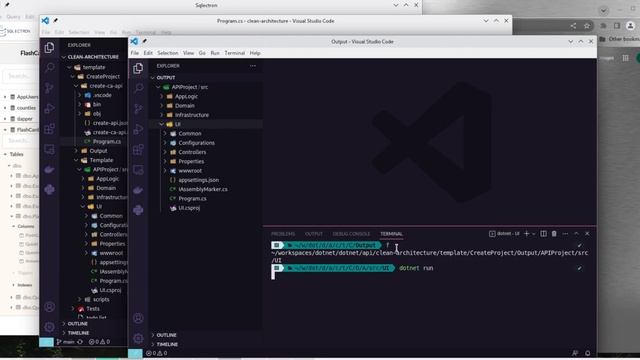This screenshot has height=360, width=640.
Task: Open Search view in Output VS Code window
Action: pos(138,88)
